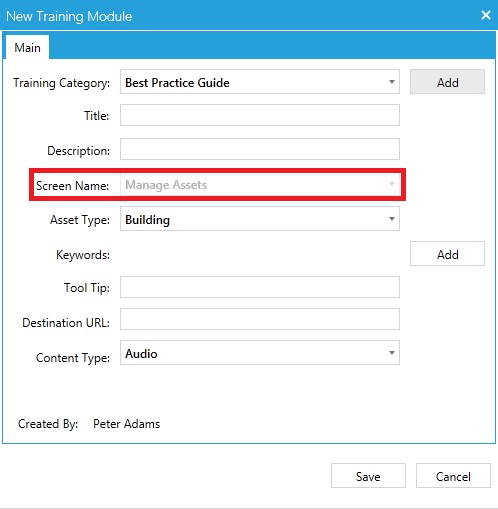This screenshot has height=509, width=498.
Task: Switch to the Main tab
Action: click(27, 48)
